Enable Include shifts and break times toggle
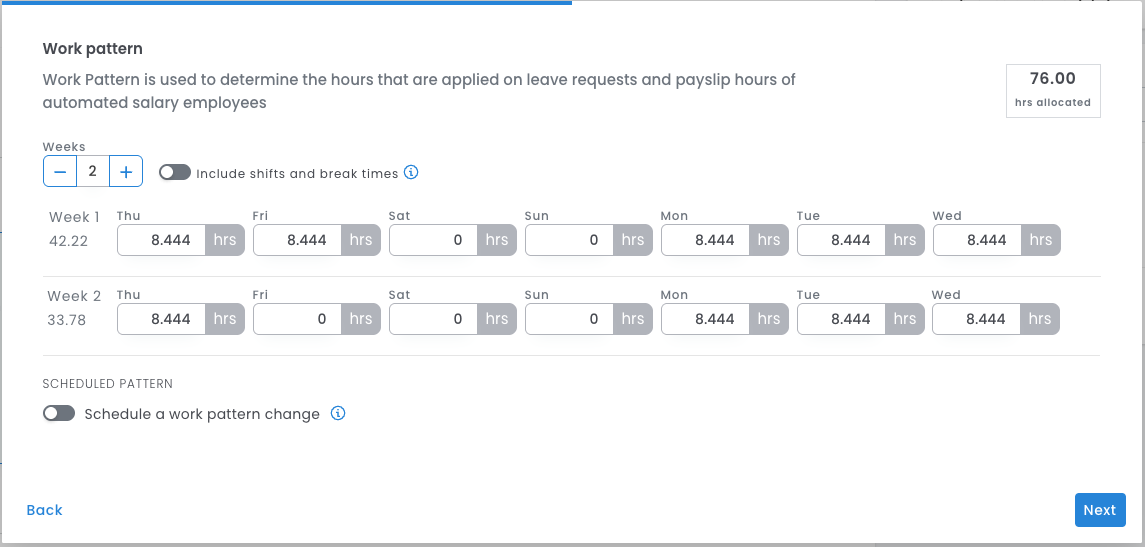This screenshot has width=1145, height=547. pyautogui.click(x=174, y=172)
